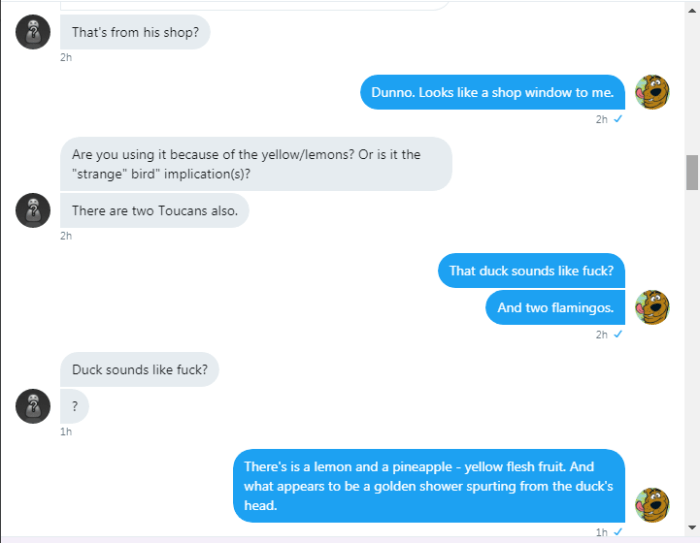
Task: Click the "Are you using it because of the yellow/lemons?" message
Action: click(x=255, y=164)
